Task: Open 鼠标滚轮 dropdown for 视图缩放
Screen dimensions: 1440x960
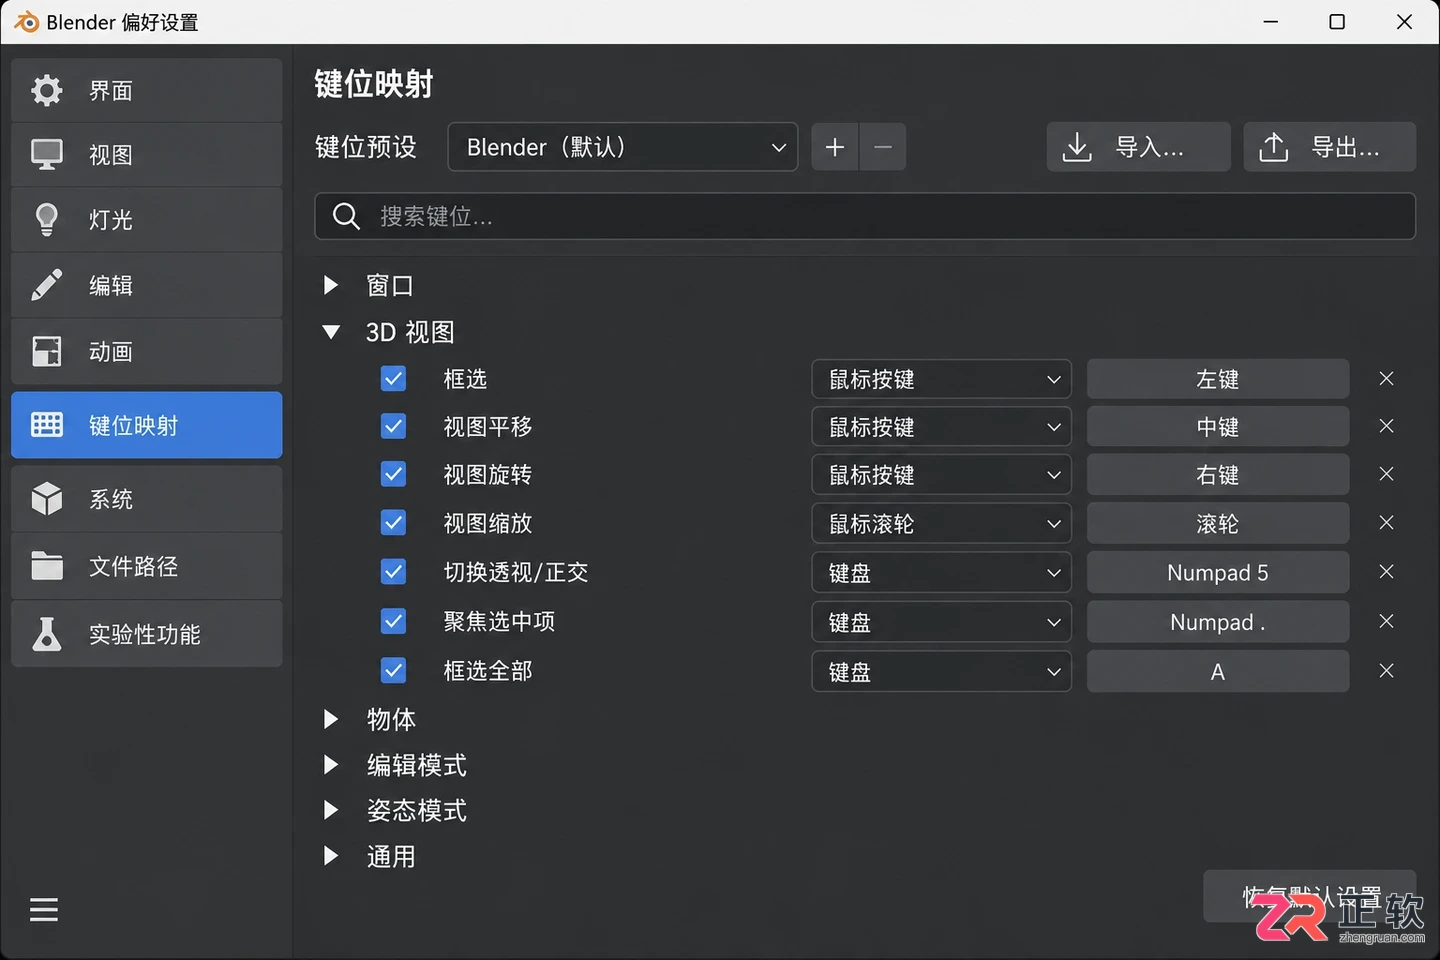Action: click(x=942, y=523)
